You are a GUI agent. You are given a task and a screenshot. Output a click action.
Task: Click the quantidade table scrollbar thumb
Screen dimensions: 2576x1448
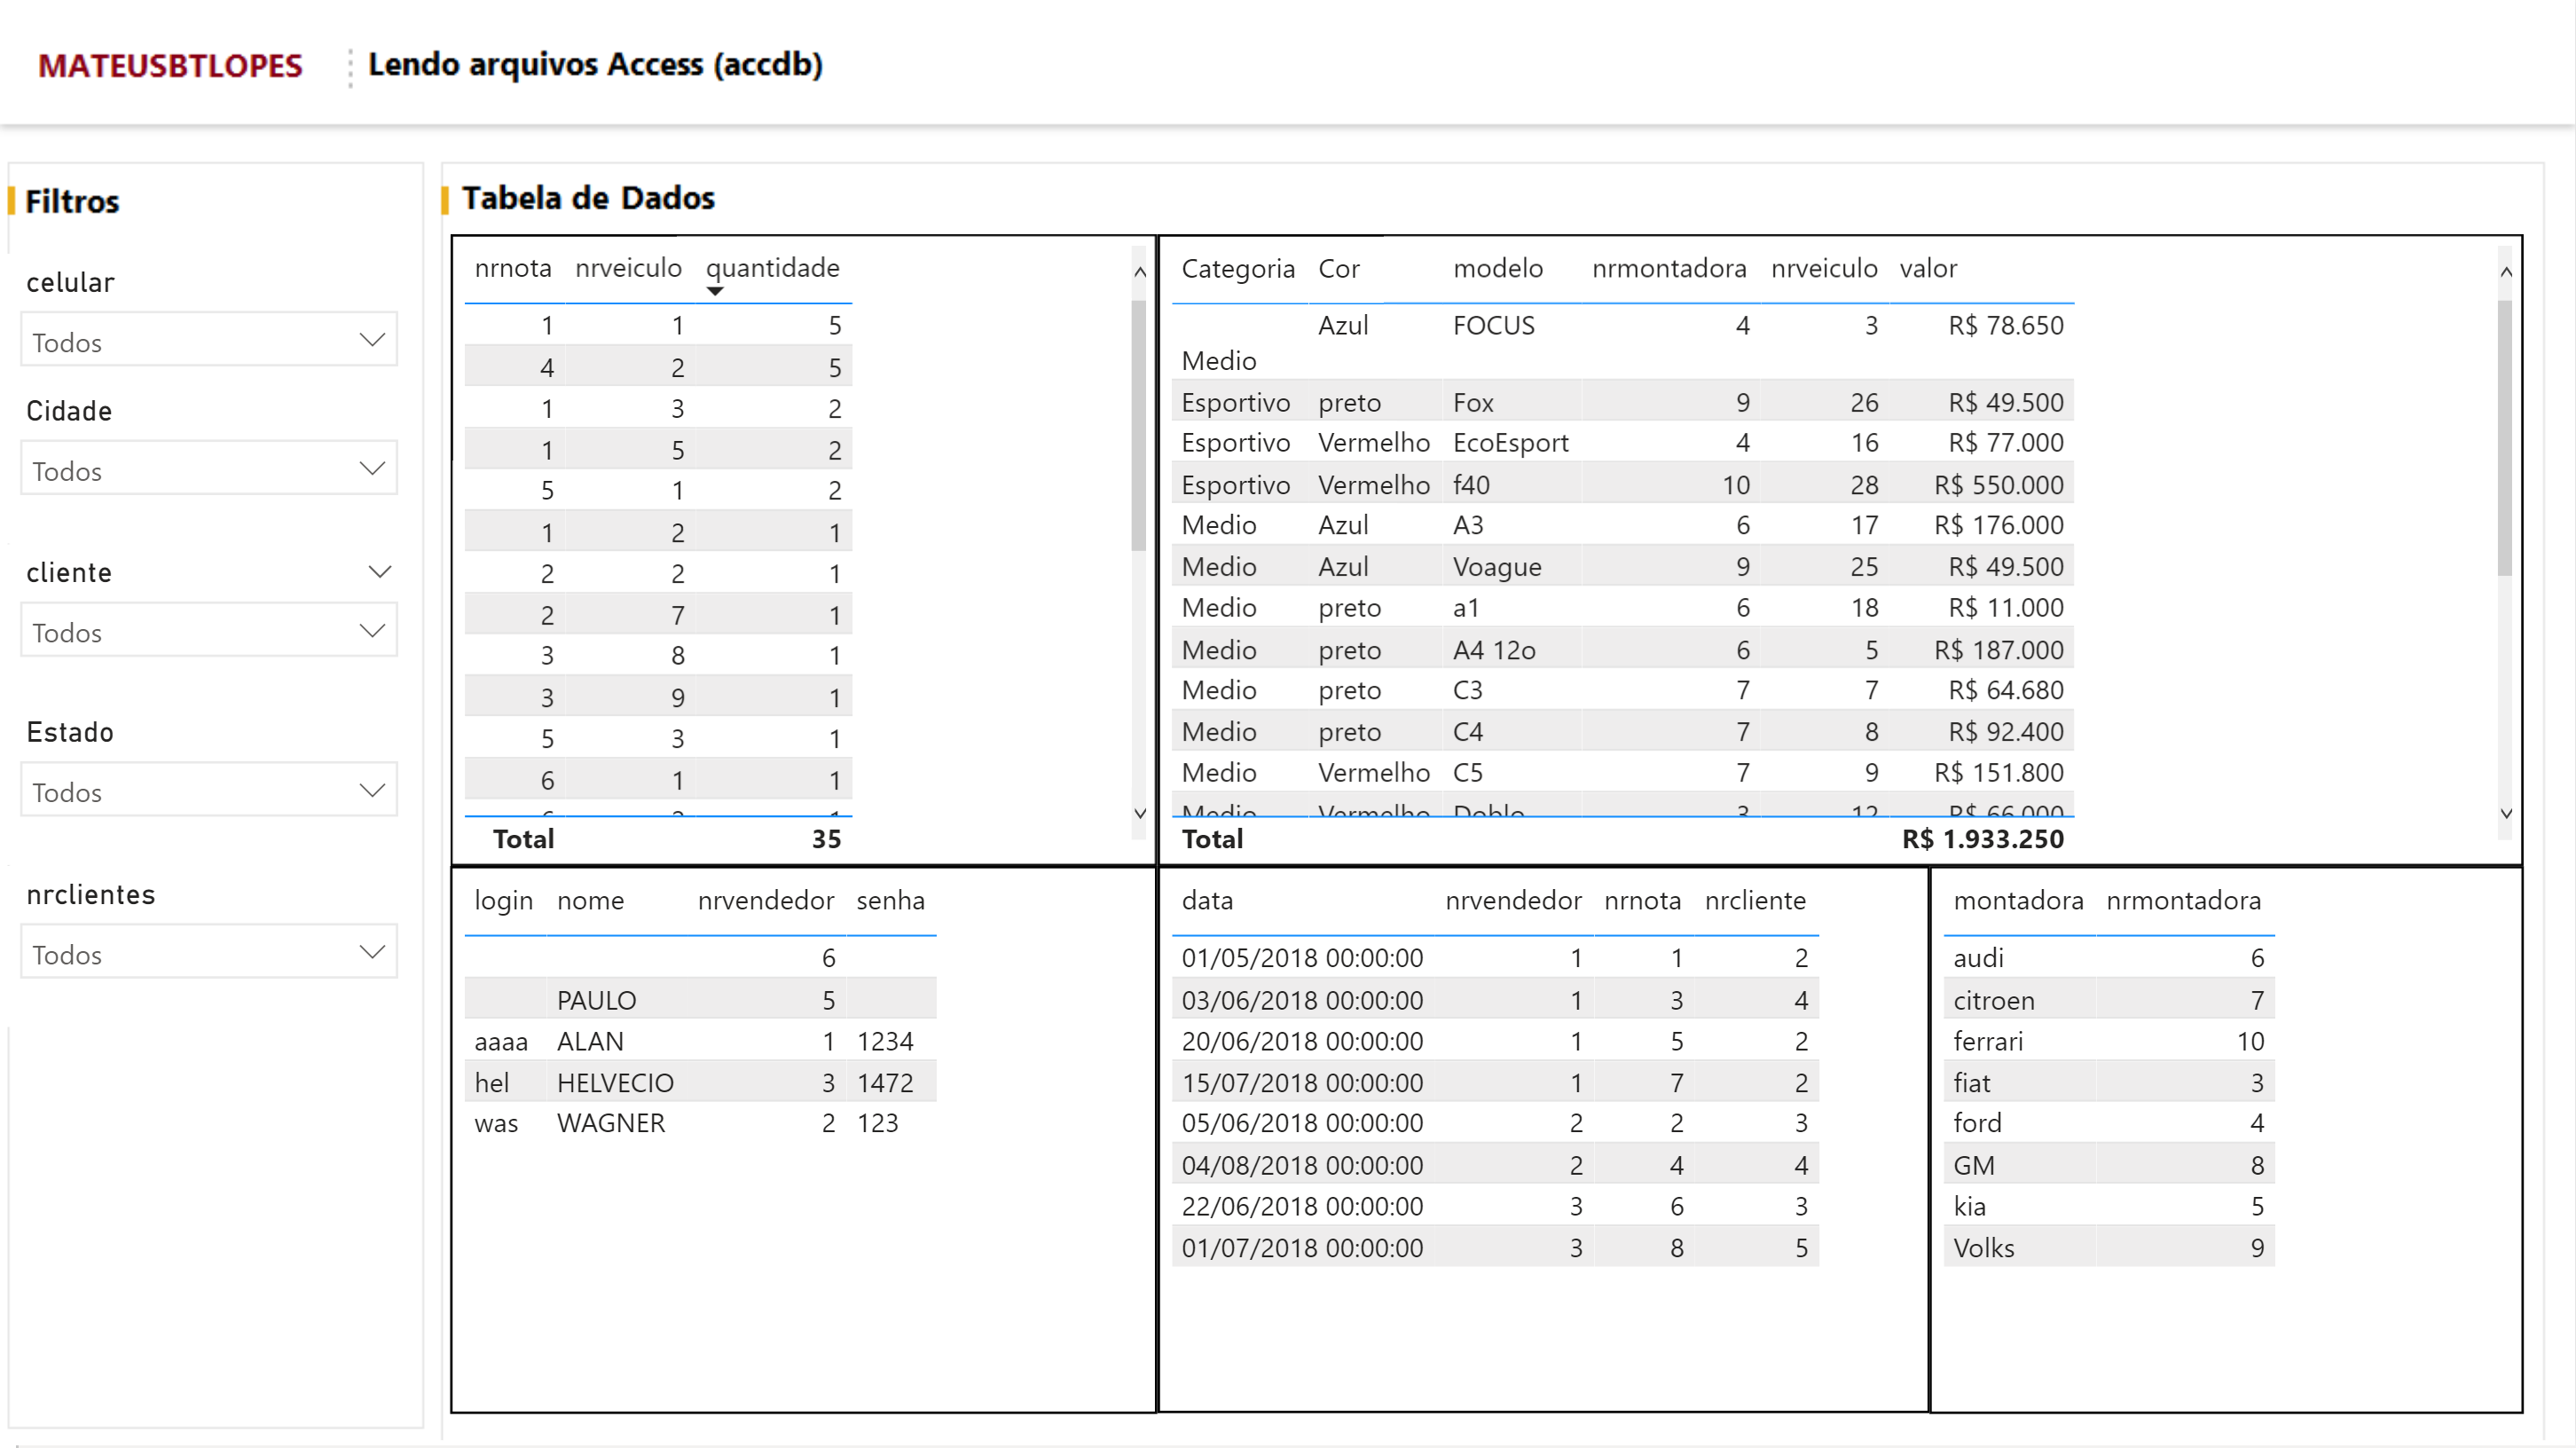[x=1139, y=425]
